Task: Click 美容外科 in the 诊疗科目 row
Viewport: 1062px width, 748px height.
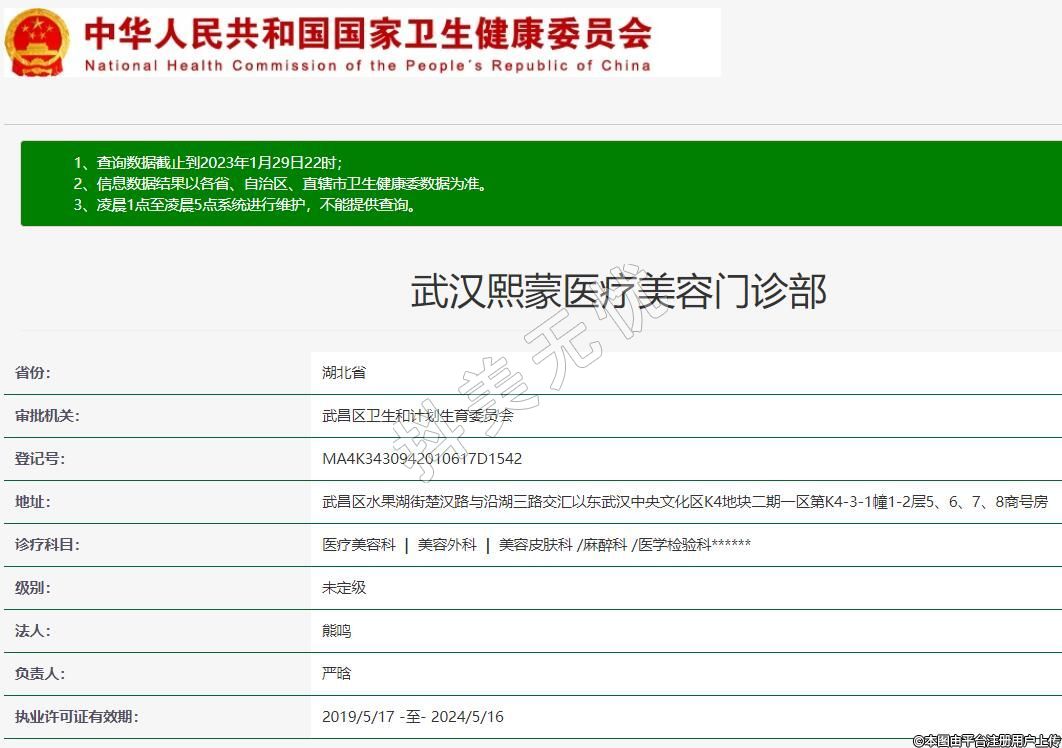Action: click(447, 545)
